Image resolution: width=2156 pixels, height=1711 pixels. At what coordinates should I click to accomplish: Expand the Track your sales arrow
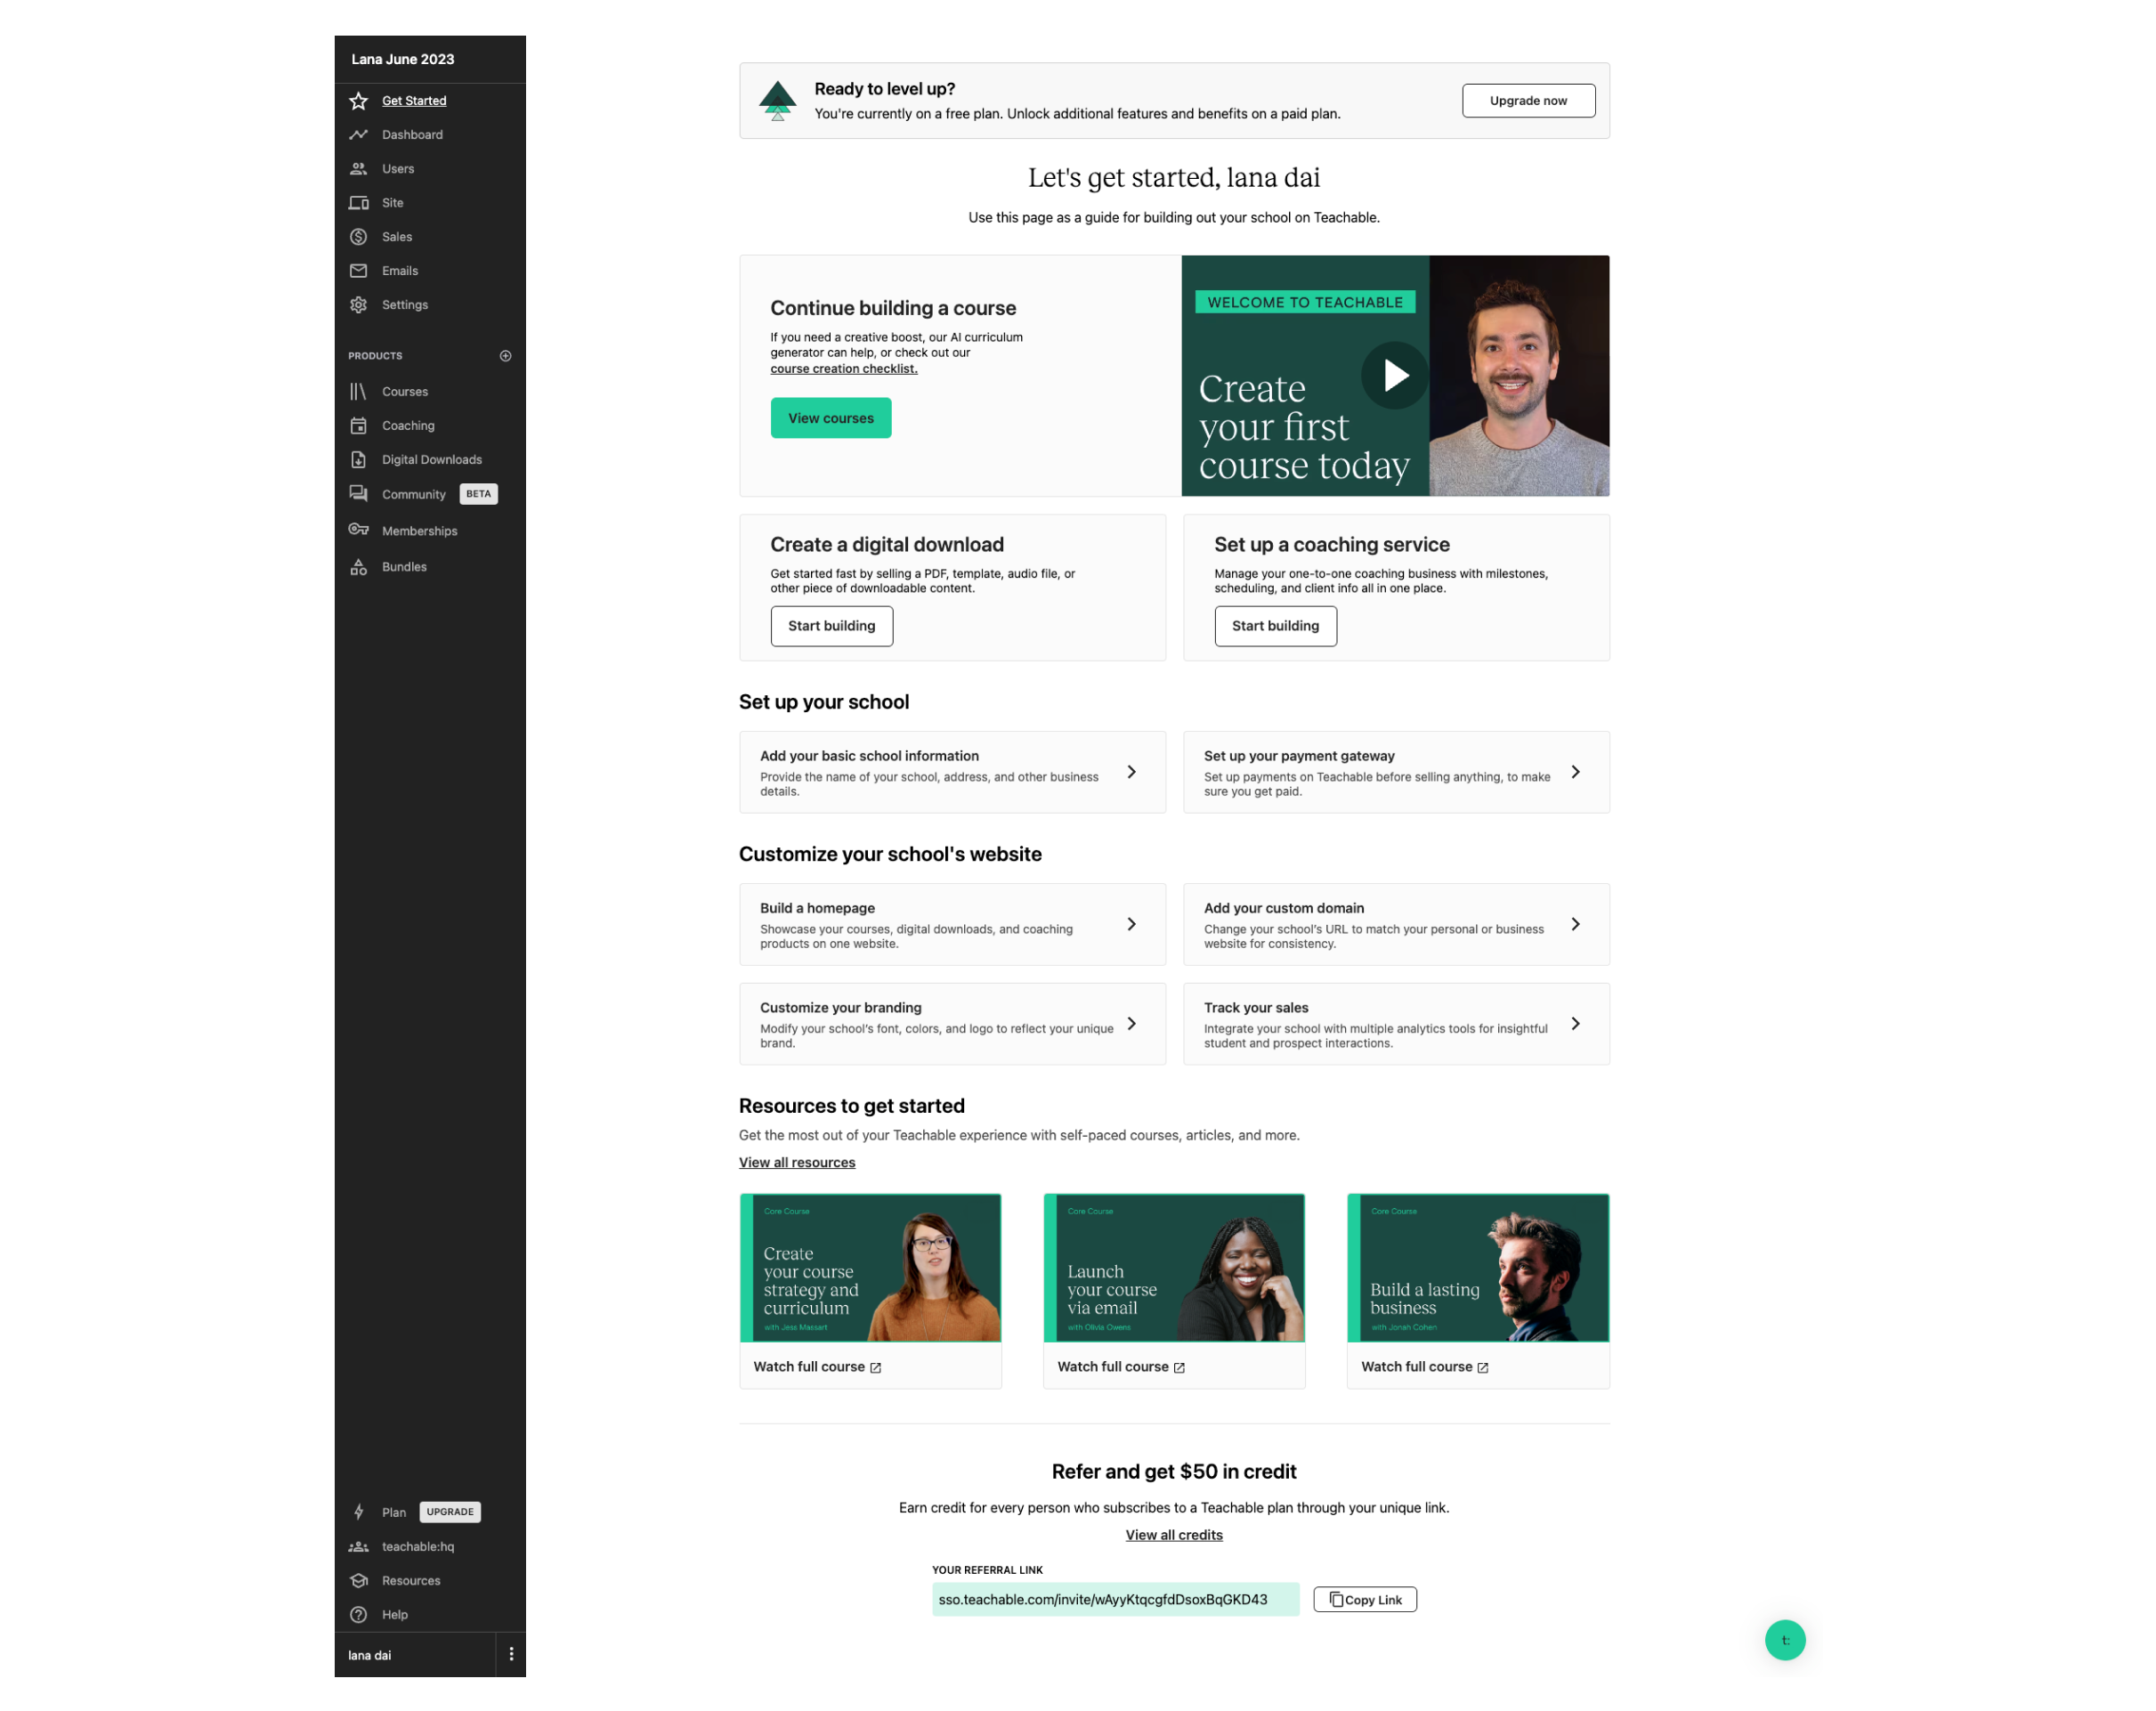(1575, 1024)
